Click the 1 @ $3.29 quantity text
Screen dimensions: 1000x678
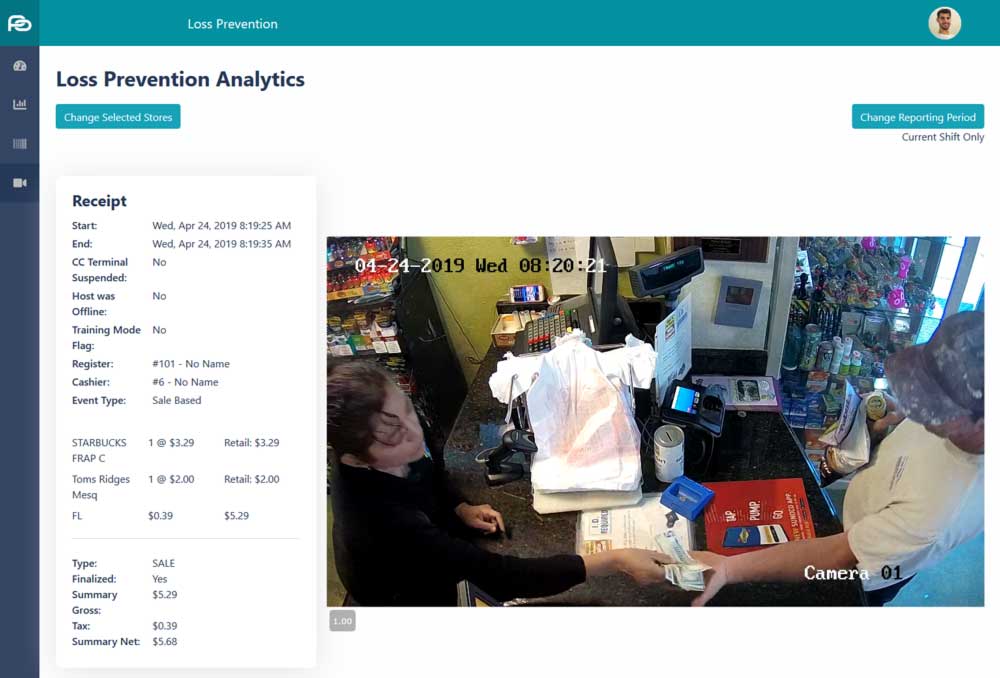coord(171,443)
